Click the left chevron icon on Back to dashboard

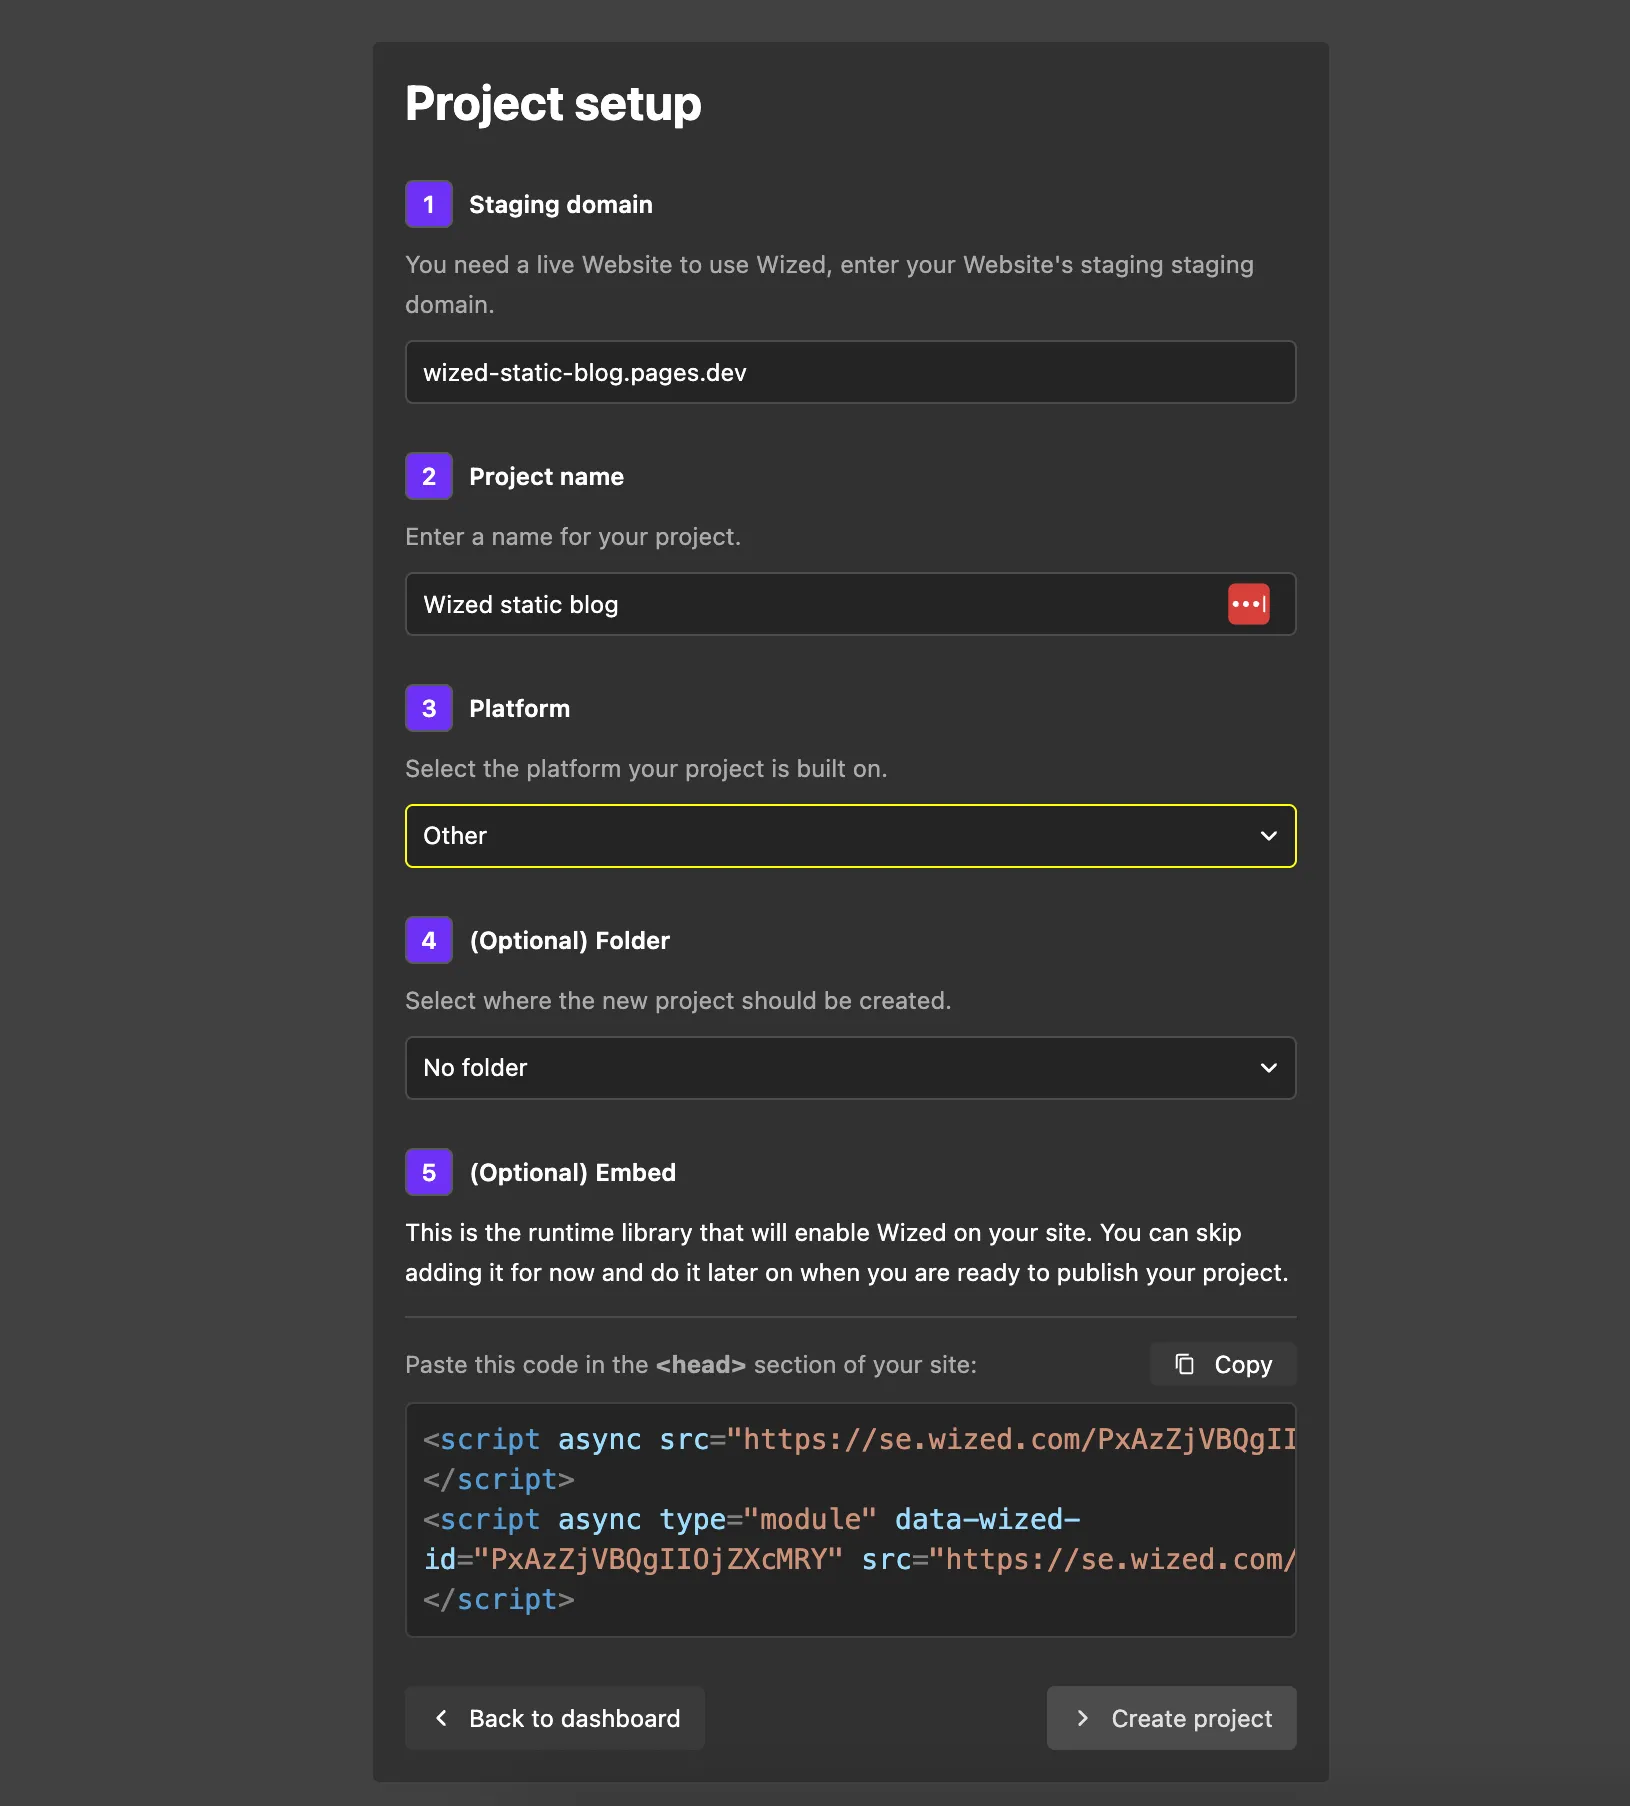coord(441,1718)
